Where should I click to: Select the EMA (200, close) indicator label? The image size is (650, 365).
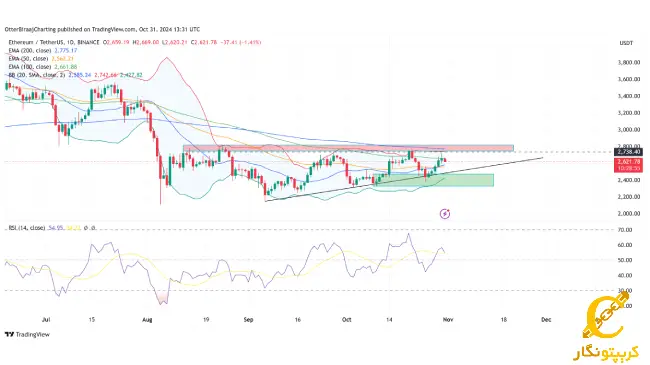[30, 51]
